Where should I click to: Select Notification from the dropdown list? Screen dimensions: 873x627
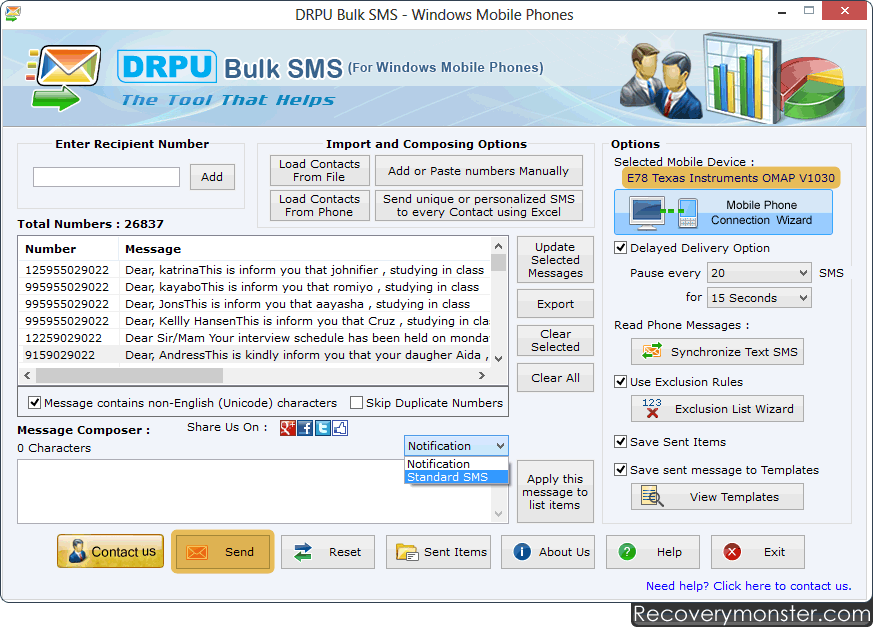click(x=456, y=464)
